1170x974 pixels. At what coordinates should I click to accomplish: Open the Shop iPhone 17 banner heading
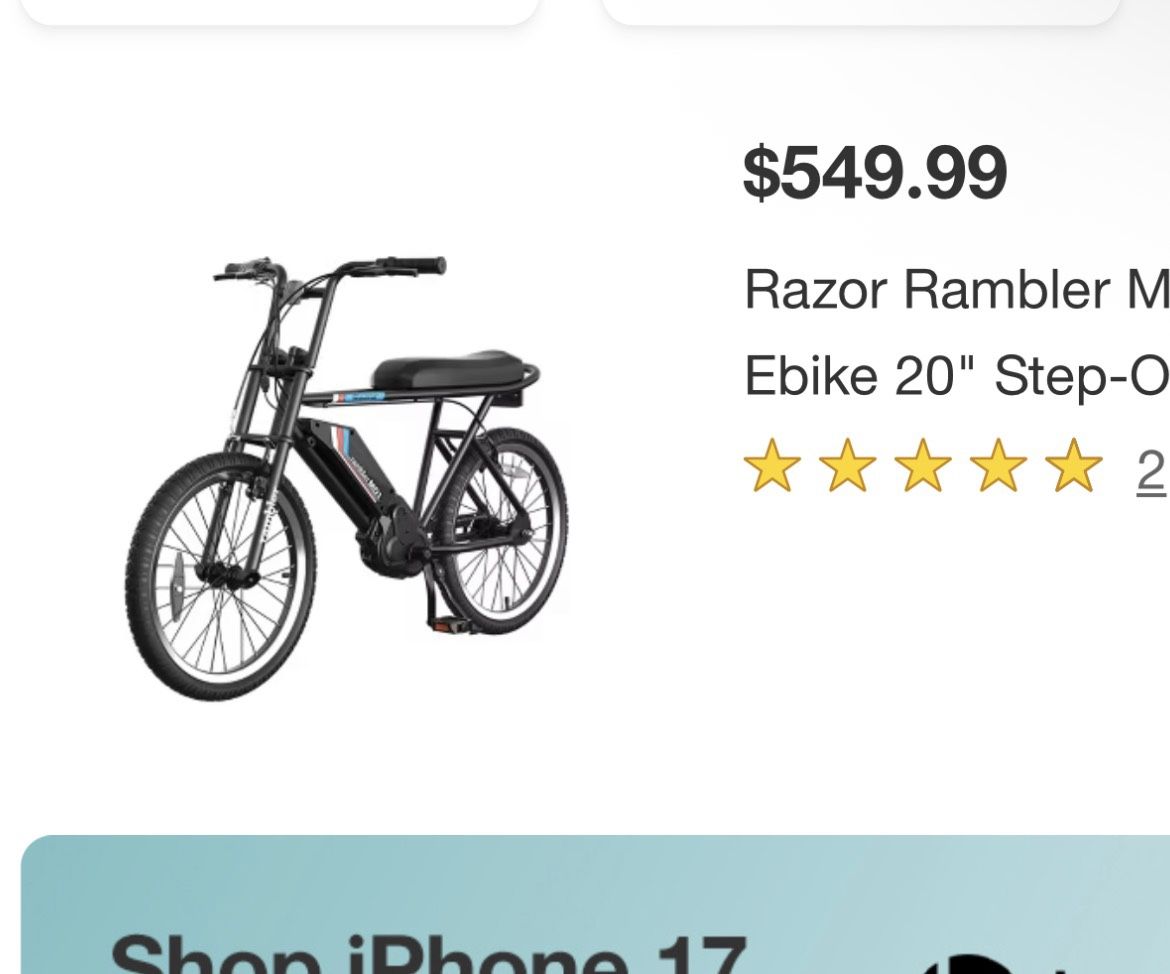coord(428,954)
